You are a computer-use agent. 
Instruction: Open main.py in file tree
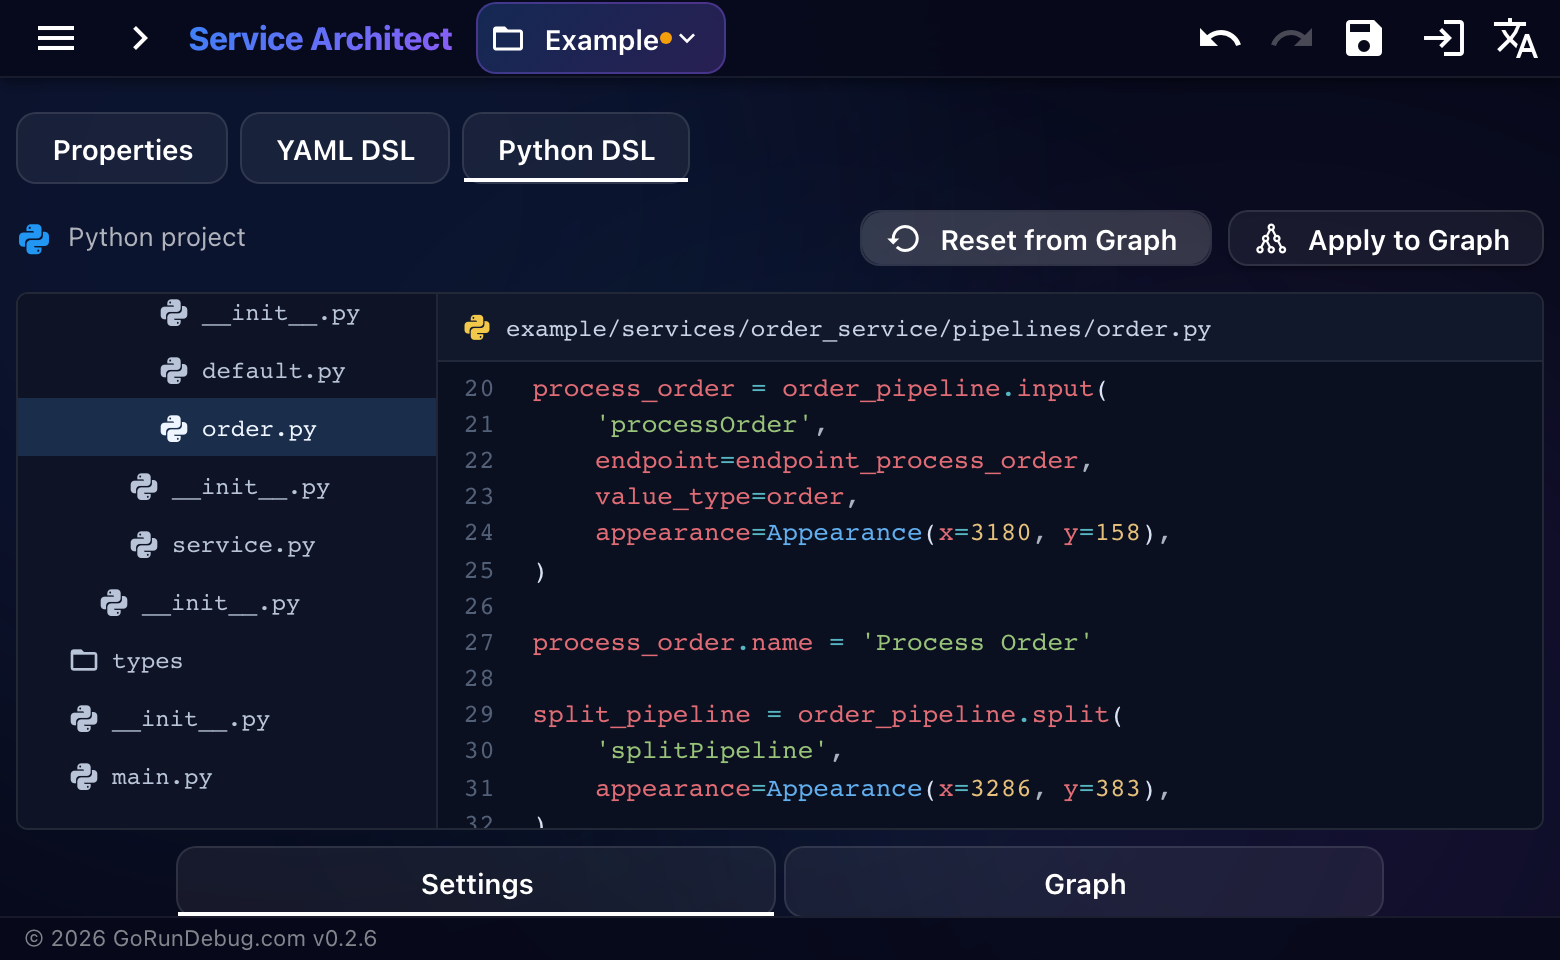(x=227, y=777)
